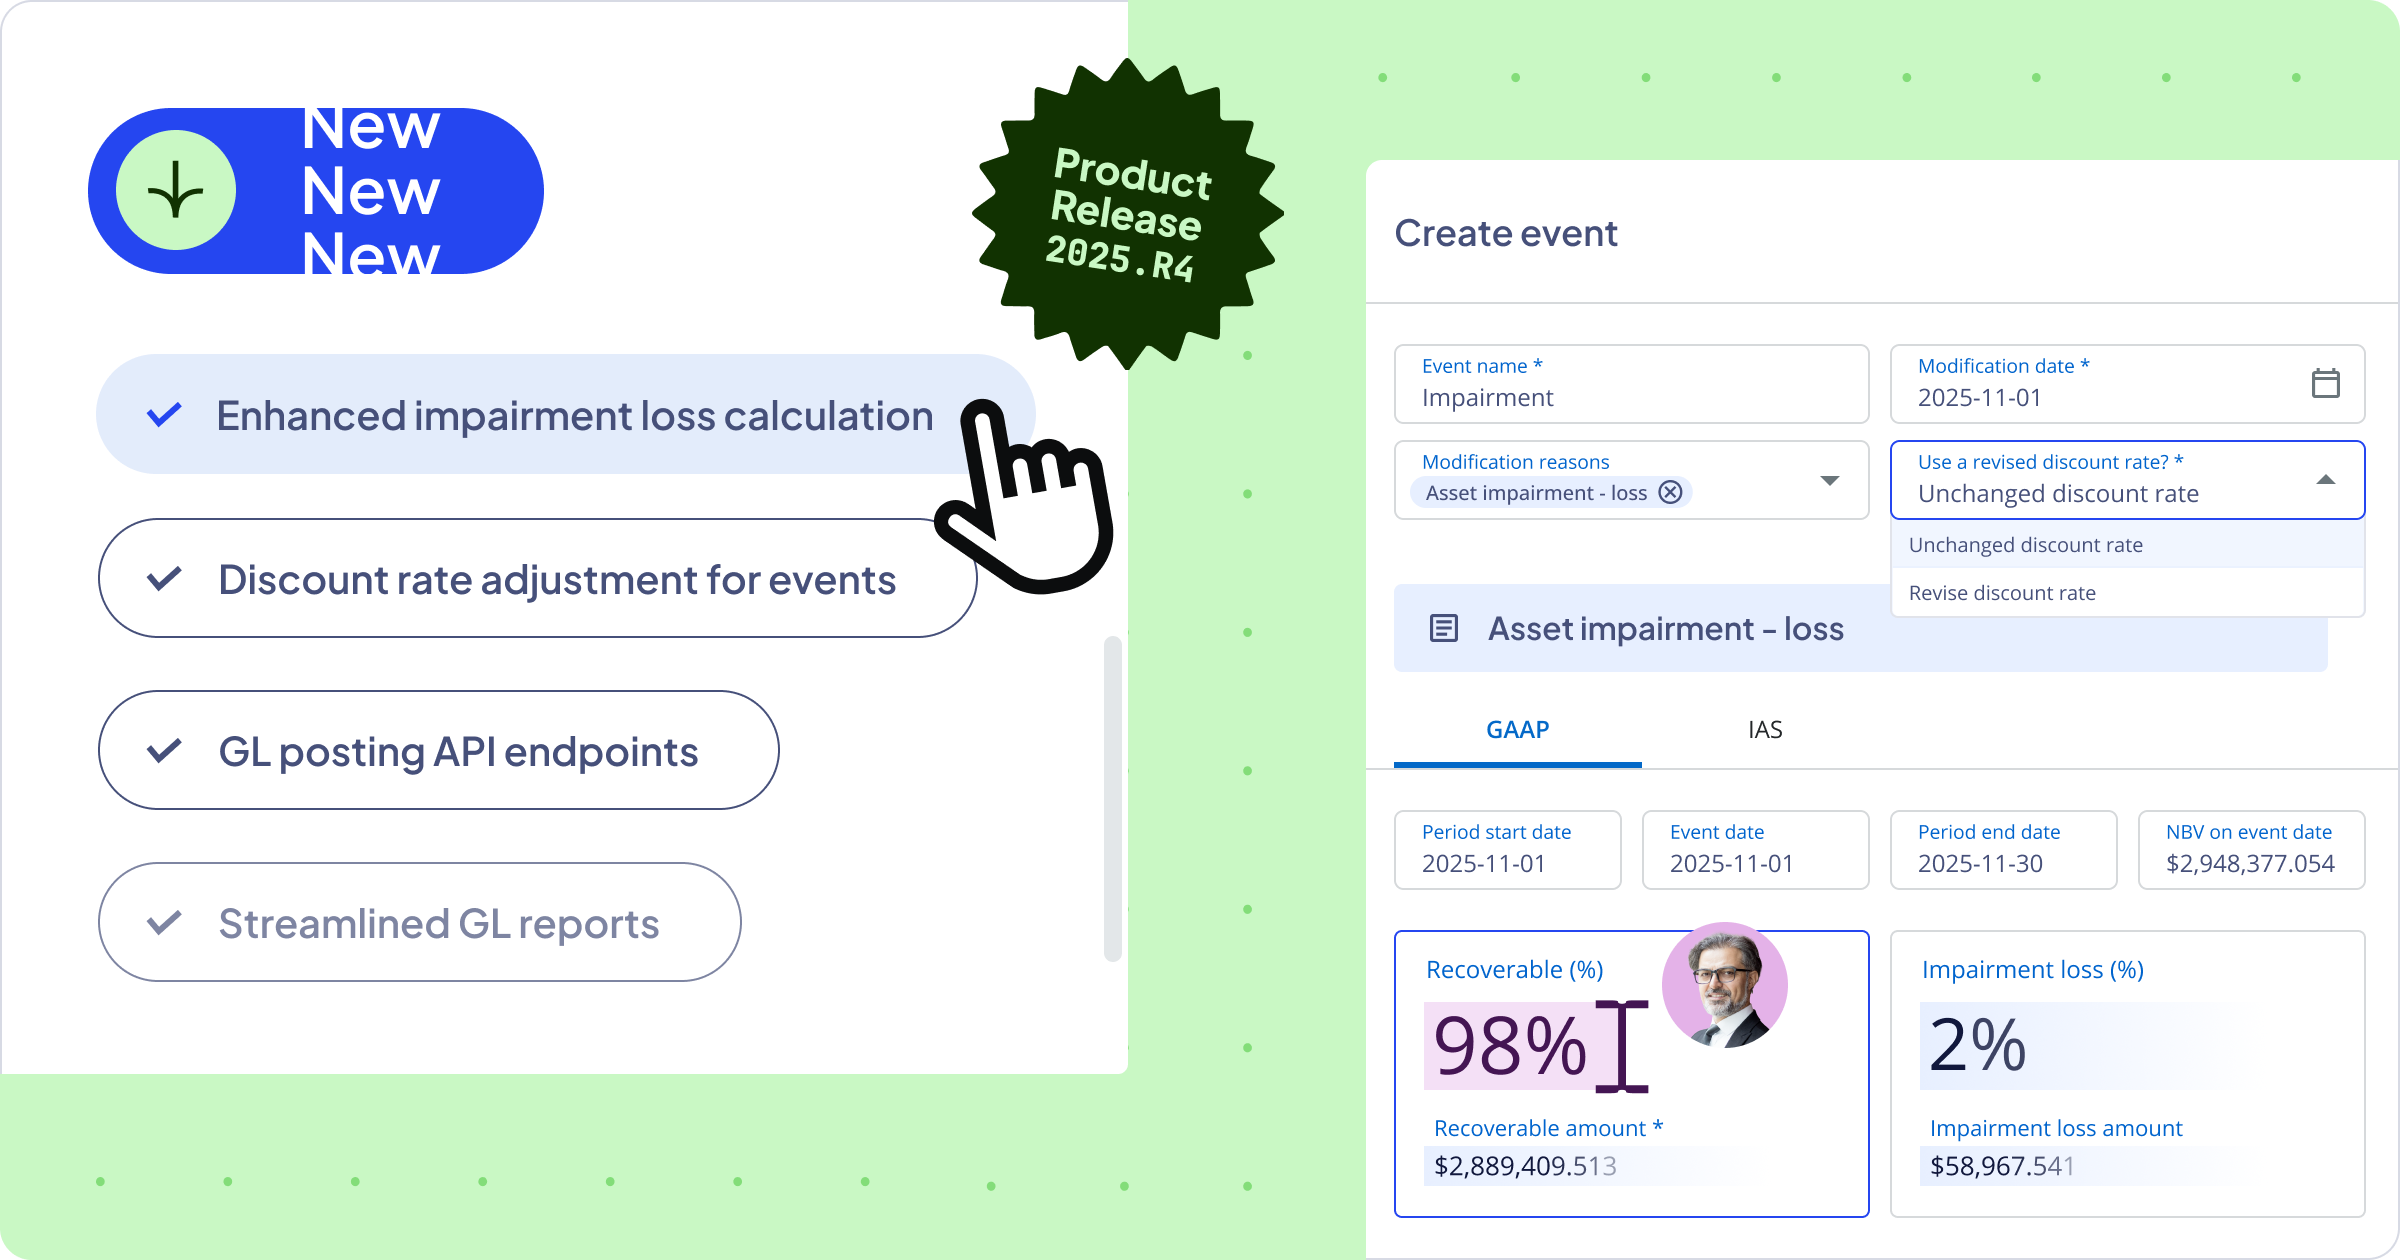
Task: Click the Enhanced impairment loss calculation pill
Action: (574, 415)
